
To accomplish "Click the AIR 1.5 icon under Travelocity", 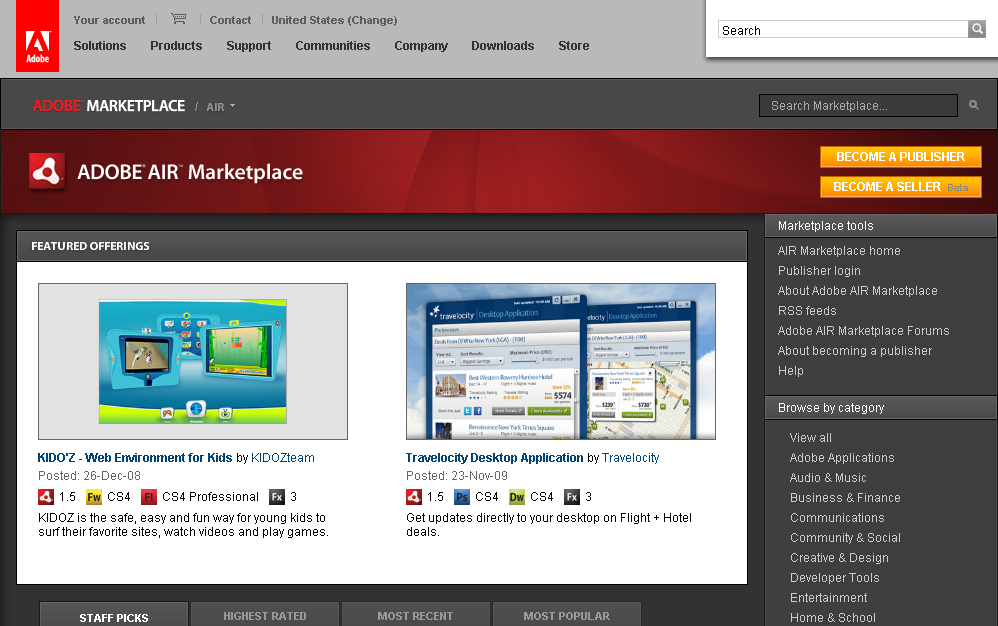I will pyautogui.click(x=414, y=497).
